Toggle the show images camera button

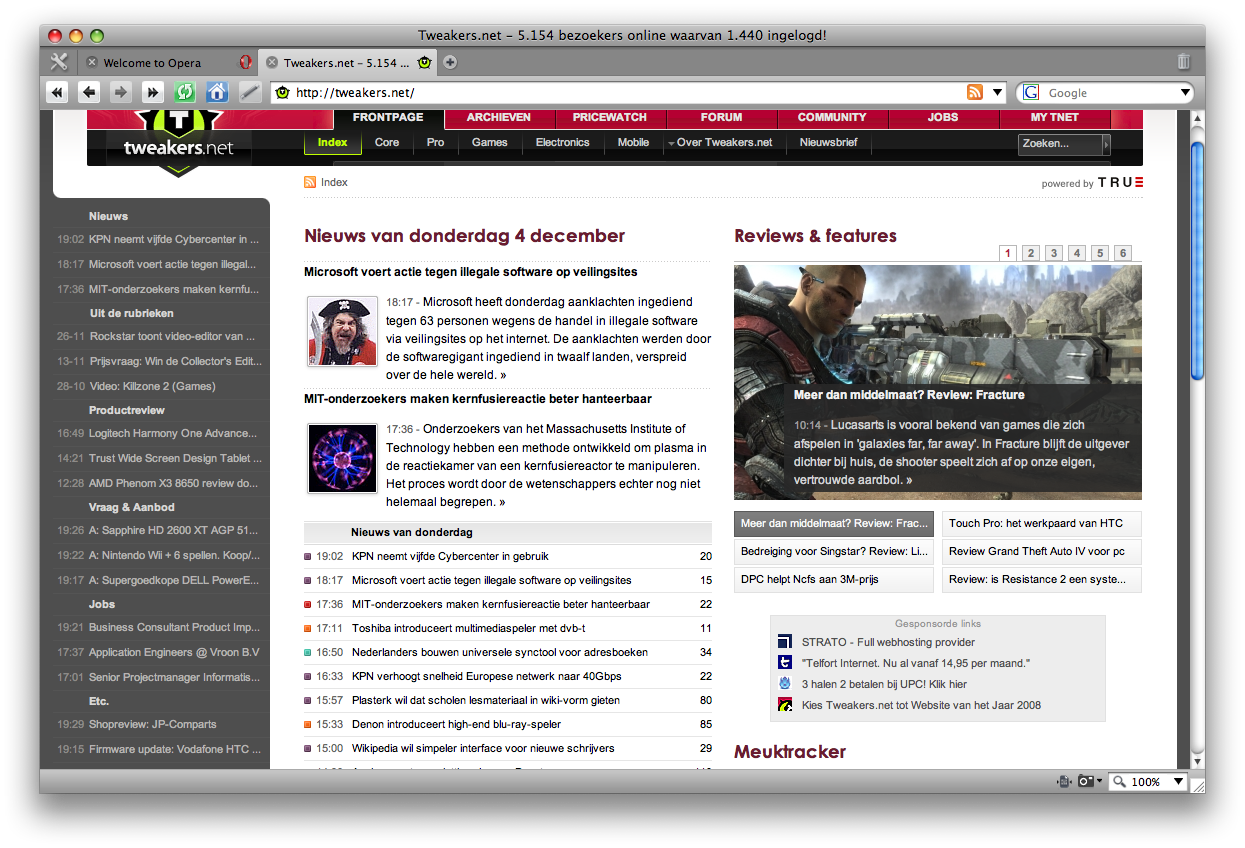pos(1085,781)
